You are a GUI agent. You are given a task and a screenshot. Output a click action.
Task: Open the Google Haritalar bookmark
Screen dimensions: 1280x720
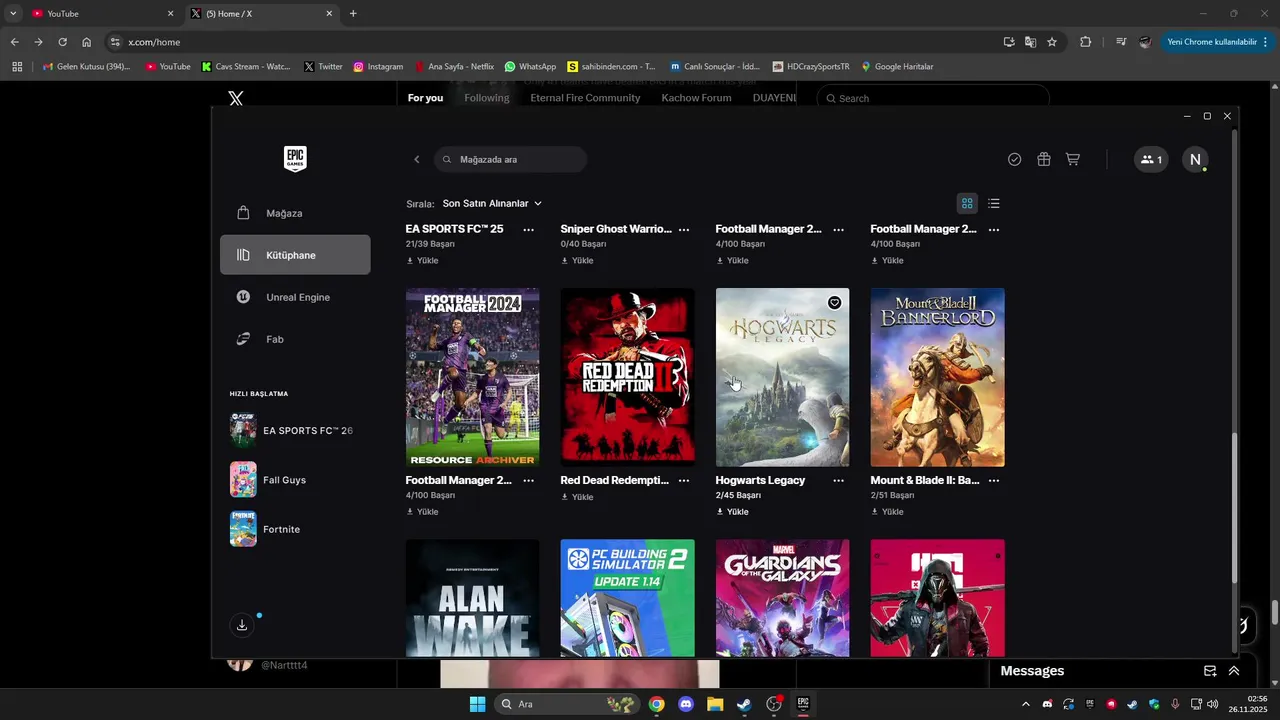coord(897,67)
